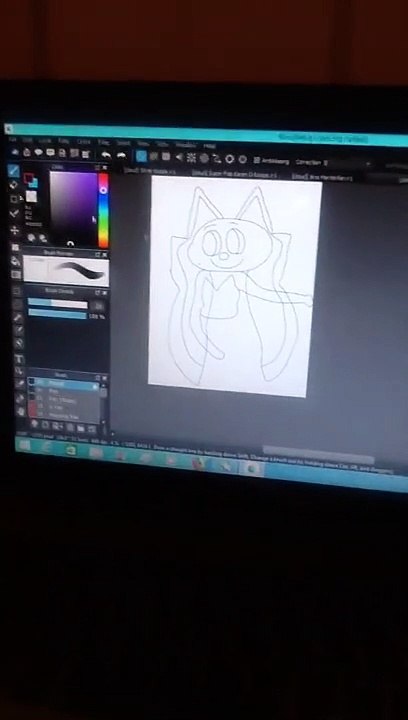
Task: Select the Move tool cross icon
Action: tap(15, 230)
